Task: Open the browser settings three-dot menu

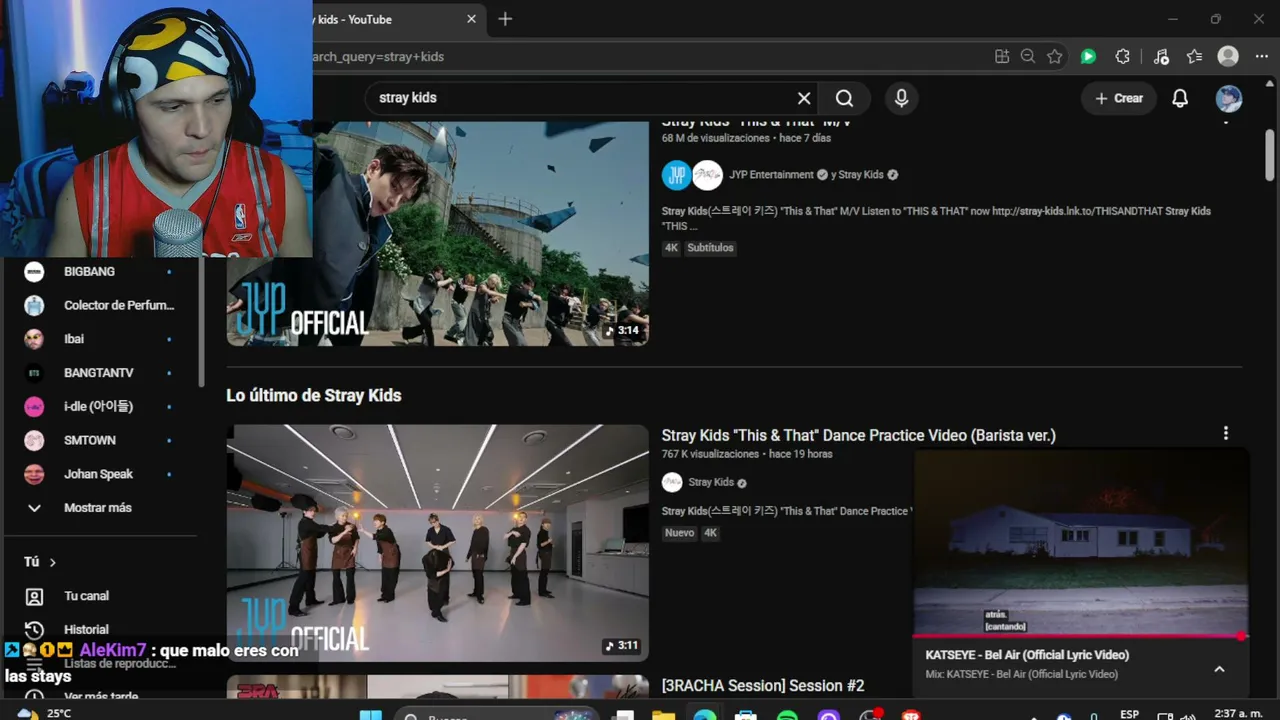Action: pyautogui.click(x=1261, y=57)
